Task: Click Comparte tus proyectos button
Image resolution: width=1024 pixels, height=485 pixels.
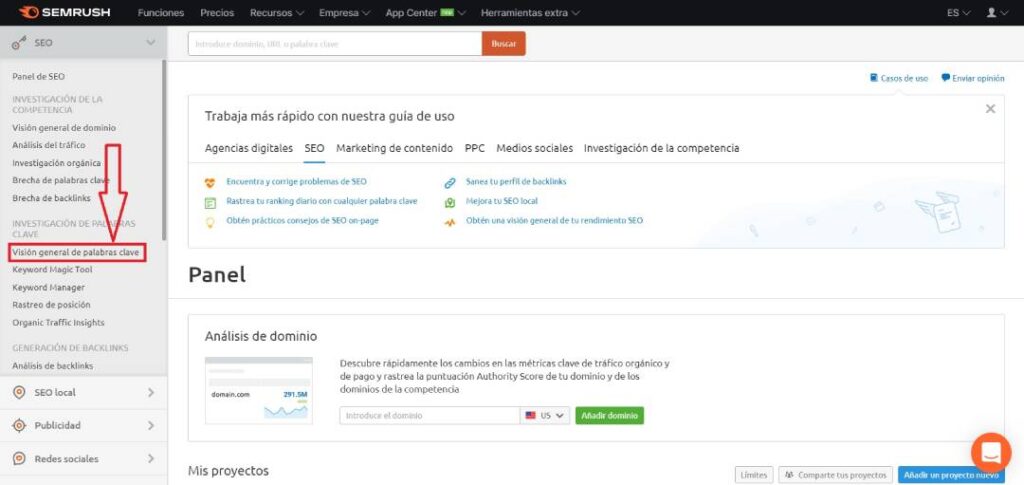Action: pyautogui.click(x=836, y=475)
